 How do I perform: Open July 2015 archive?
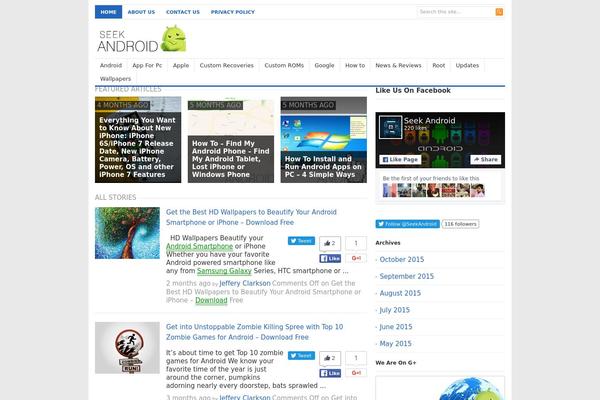[395, 310]
